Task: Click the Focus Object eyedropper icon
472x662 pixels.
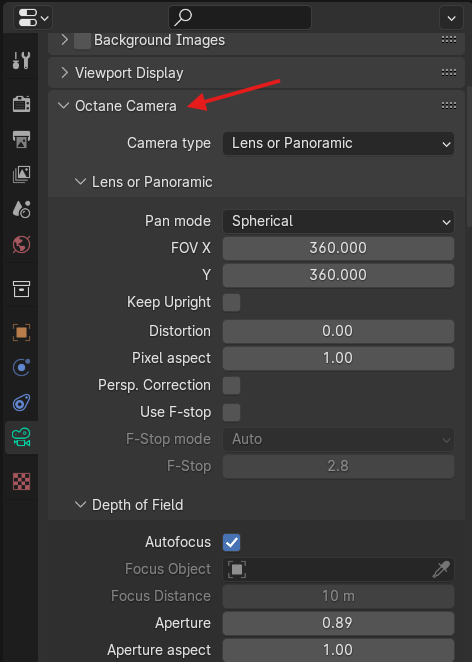Action: pos(441,569)
